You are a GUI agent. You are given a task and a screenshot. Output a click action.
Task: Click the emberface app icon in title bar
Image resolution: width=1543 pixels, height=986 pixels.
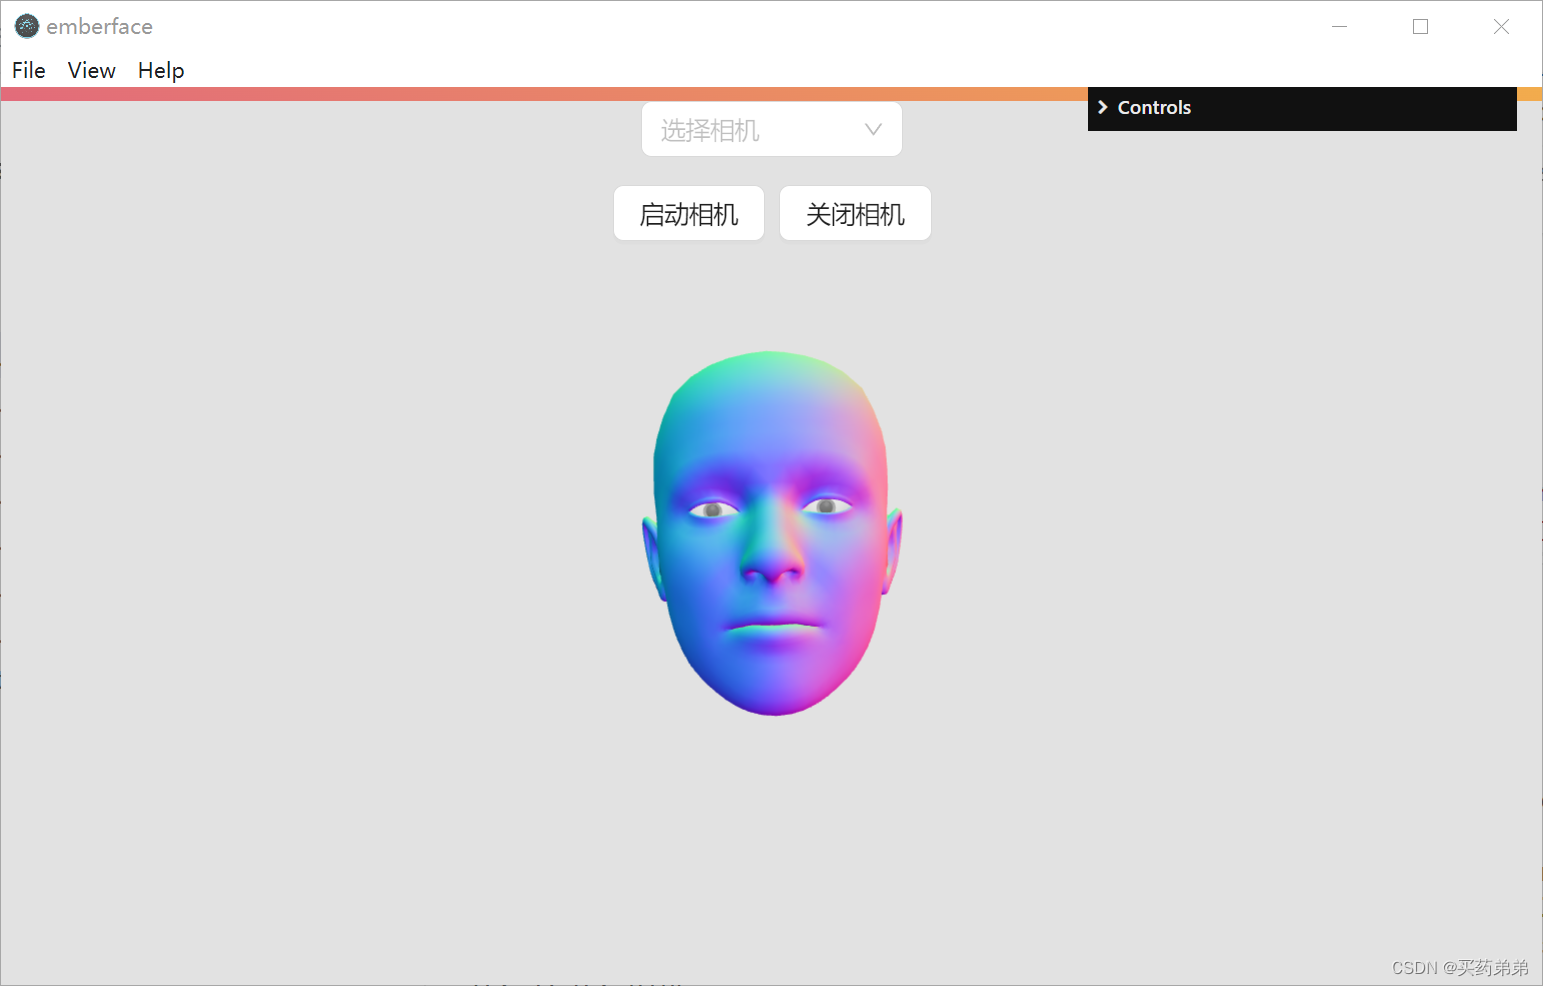click(27, 26)
